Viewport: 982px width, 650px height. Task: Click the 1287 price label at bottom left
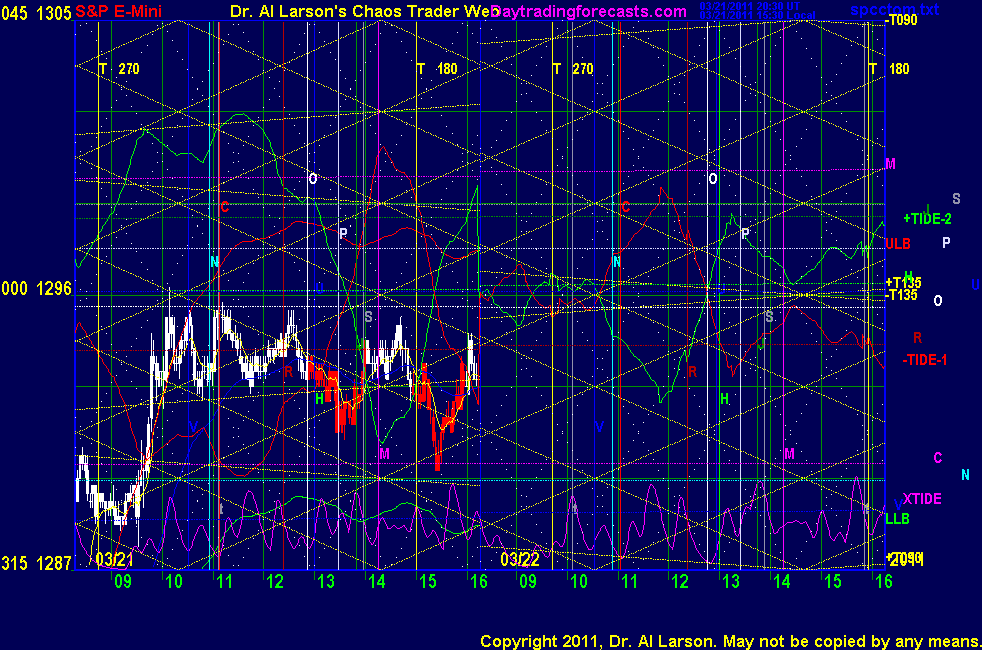point(54,564)
